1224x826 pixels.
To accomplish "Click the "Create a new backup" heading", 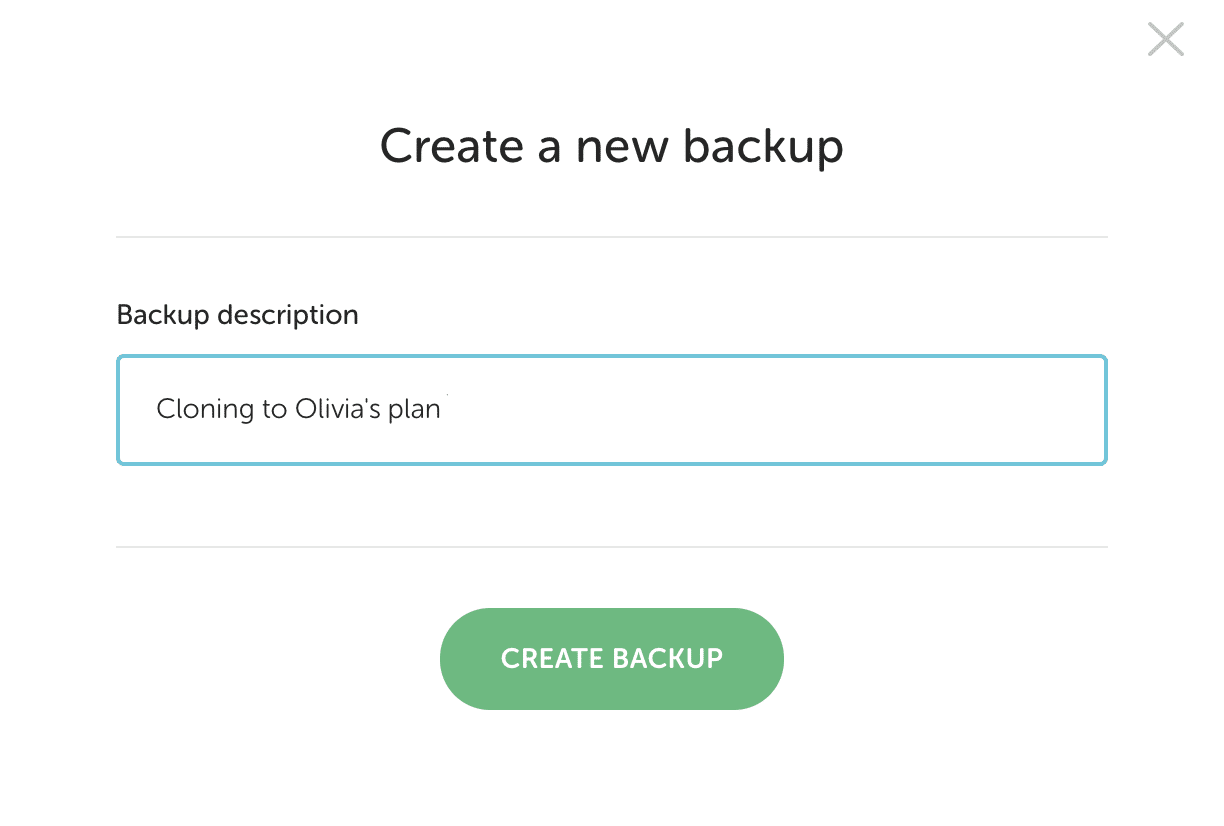I will click(611, 146).
